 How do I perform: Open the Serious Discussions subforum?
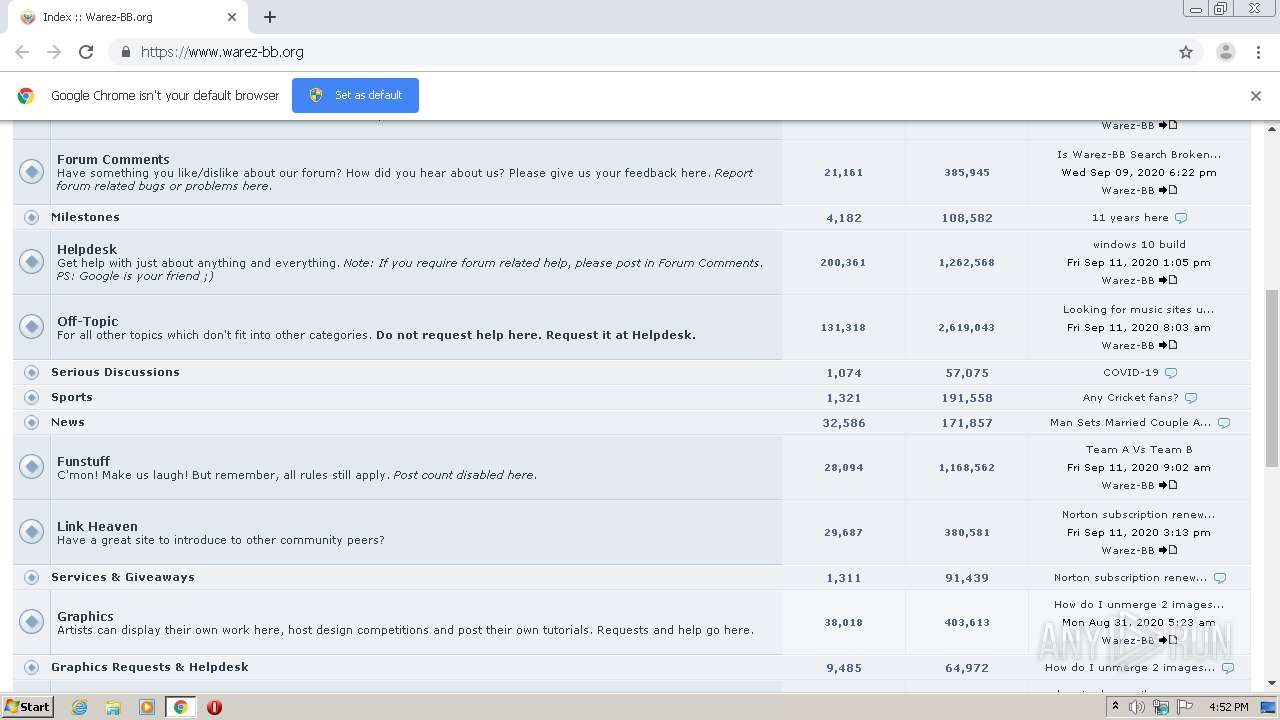(x=115, y=372)
